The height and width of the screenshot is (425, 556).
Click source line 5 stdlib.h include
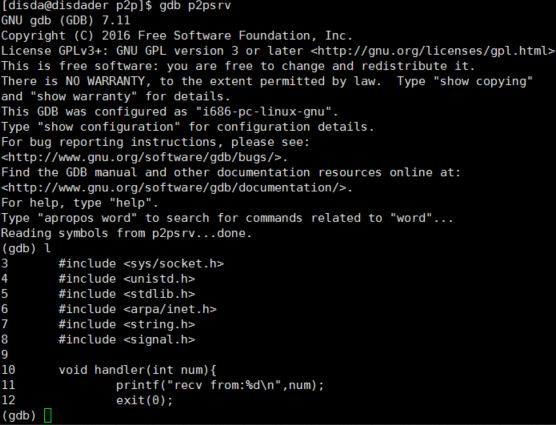click(127, 294)
